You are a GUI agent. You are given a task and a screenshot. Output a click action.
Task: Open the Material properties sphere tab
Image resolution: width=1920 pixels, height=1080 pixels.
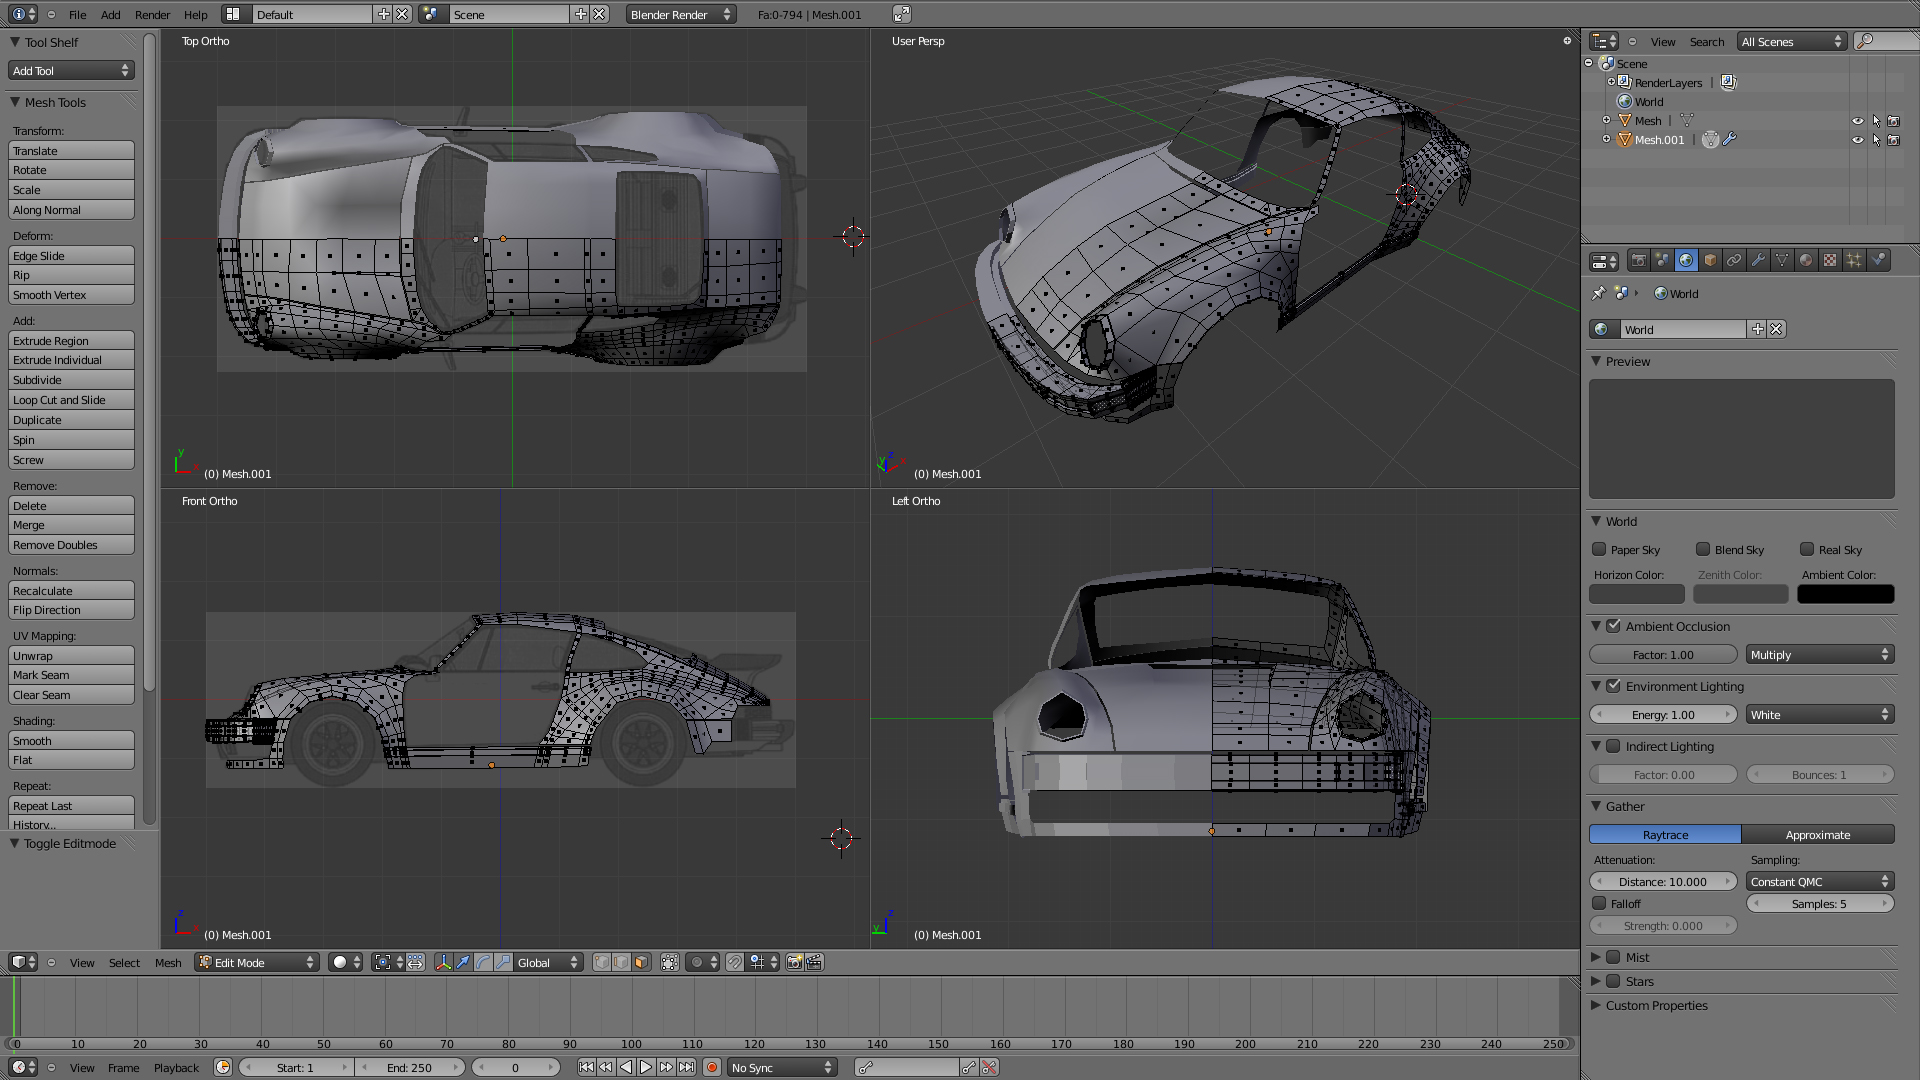pyautogui.click(x=1806, y=261)
